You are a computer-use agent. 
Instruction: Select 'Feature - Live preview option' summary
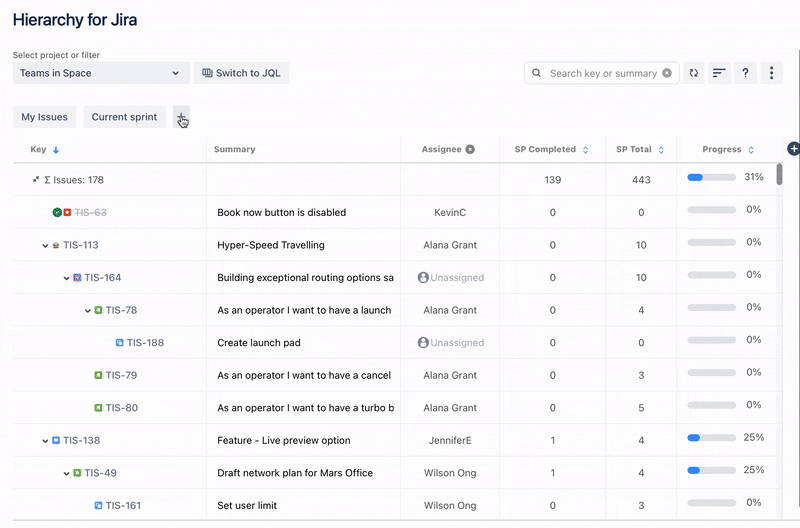point(284,440)
